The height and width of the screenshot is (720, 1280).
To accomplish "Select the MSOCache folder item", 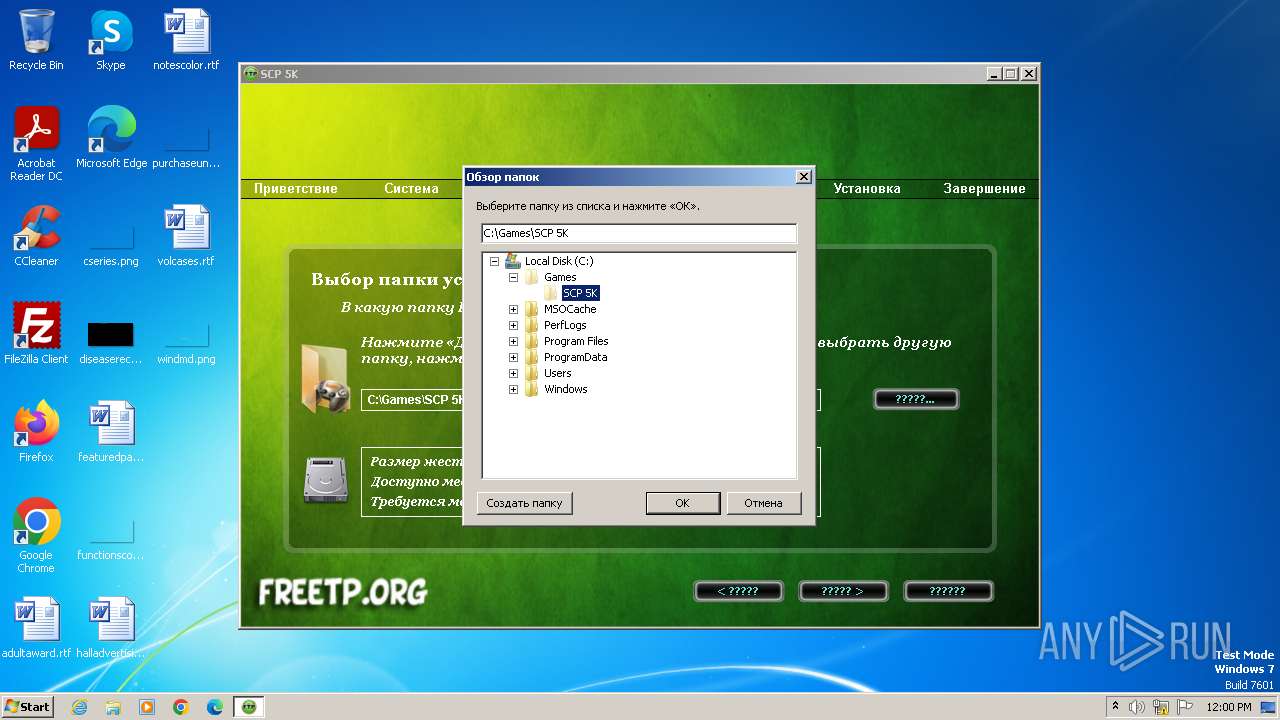I will (x=570, y=309).
